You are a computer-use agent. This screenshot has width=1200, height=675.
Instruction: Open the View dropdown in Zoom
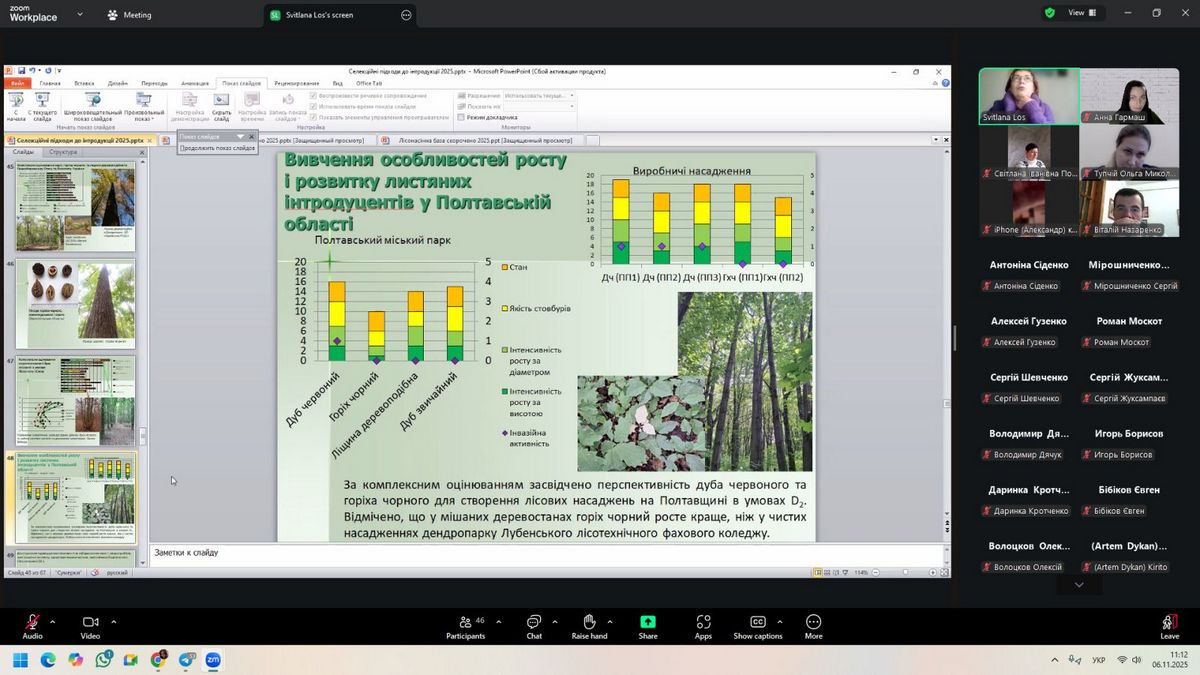pyautogui.click(x=1081, y=13)
